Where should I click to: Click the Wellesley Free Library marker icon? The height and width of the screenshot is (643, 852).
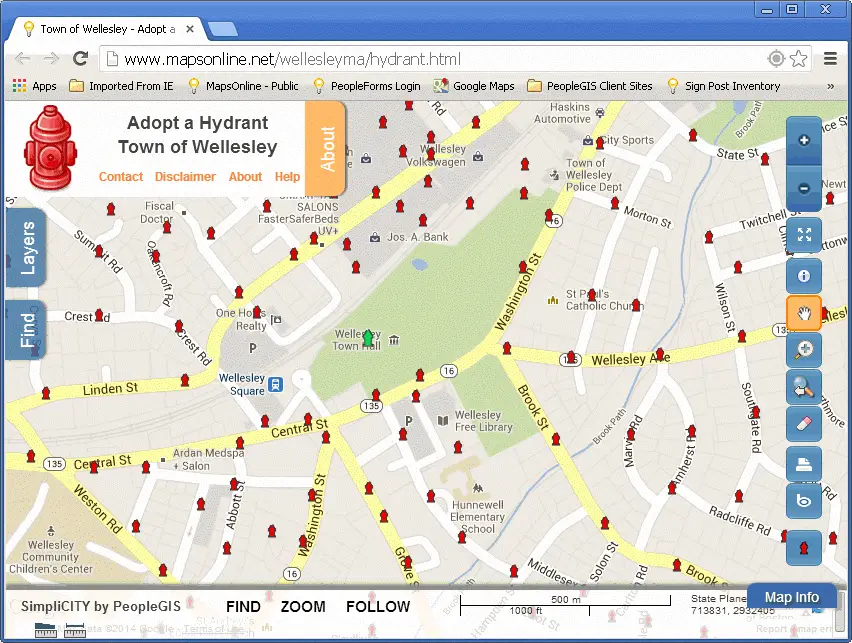(x=443, y=421)
